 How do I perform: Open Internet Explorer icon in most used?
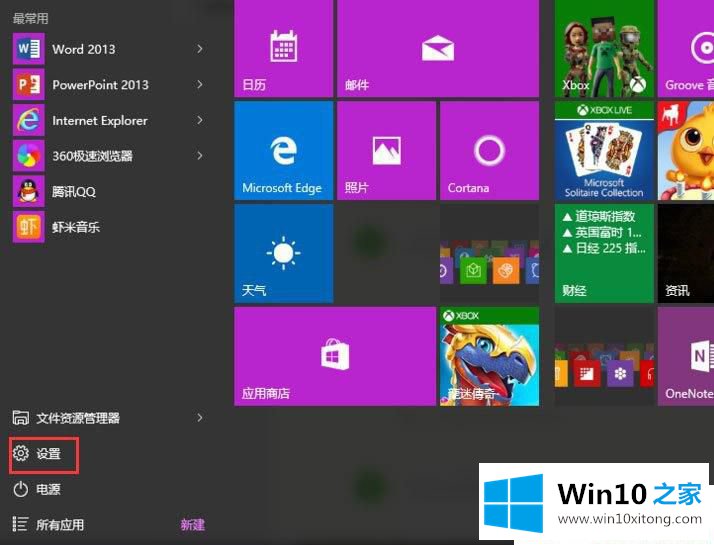click(x=29, y=120)
